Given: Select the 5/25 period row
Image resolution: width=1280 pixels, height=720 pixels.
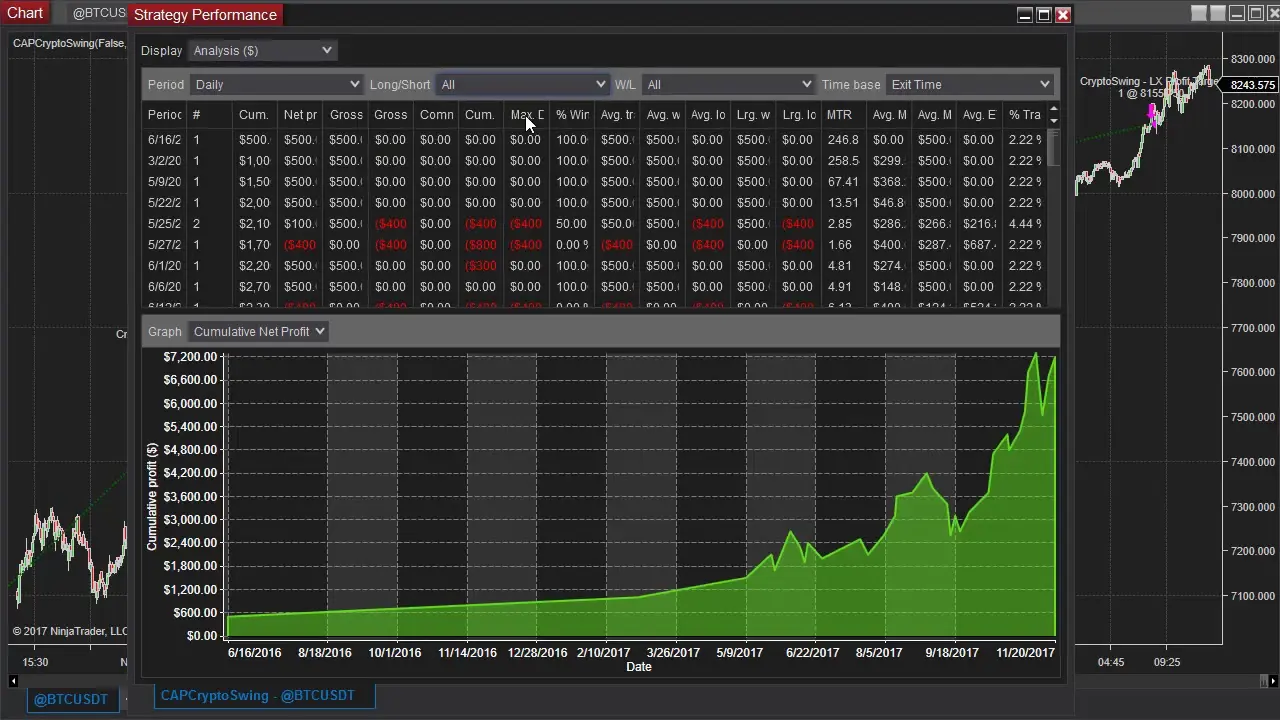Looking at the screenshot, I should (594, 224).
